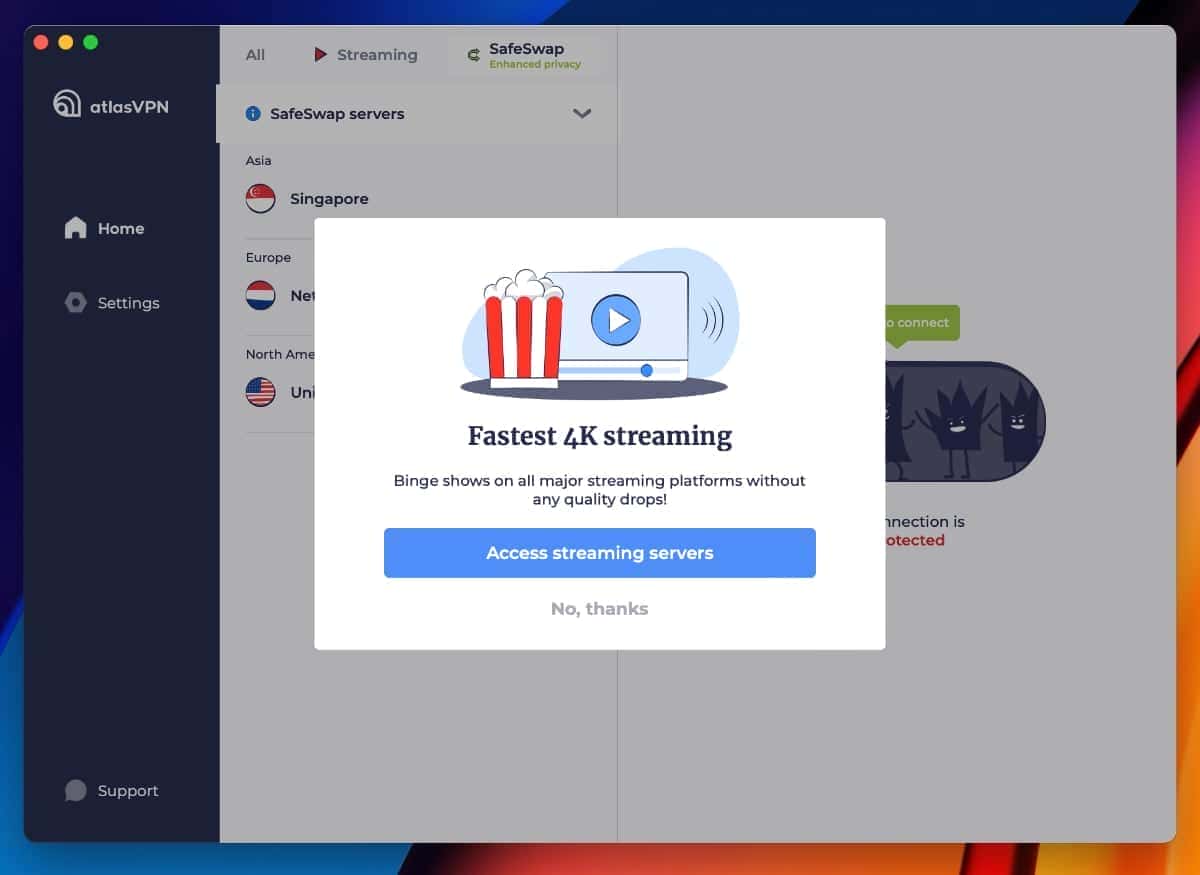1200x875 pixels.
Task: Open Settings from the sidebar
Action: (112, 303)
